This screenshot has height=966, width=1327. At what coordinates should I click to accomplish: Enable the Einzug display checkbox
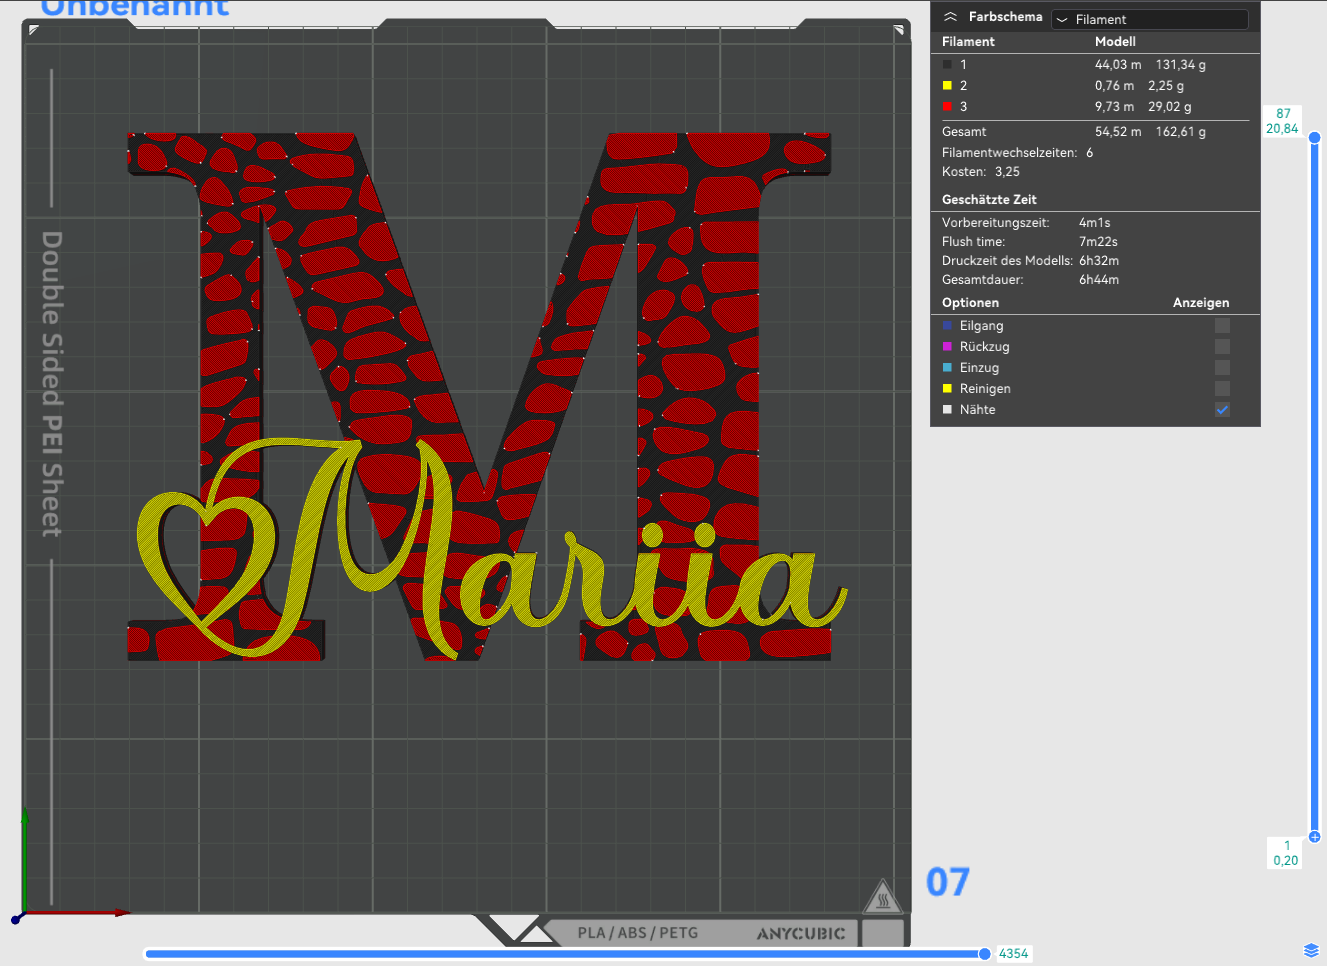1222,367
